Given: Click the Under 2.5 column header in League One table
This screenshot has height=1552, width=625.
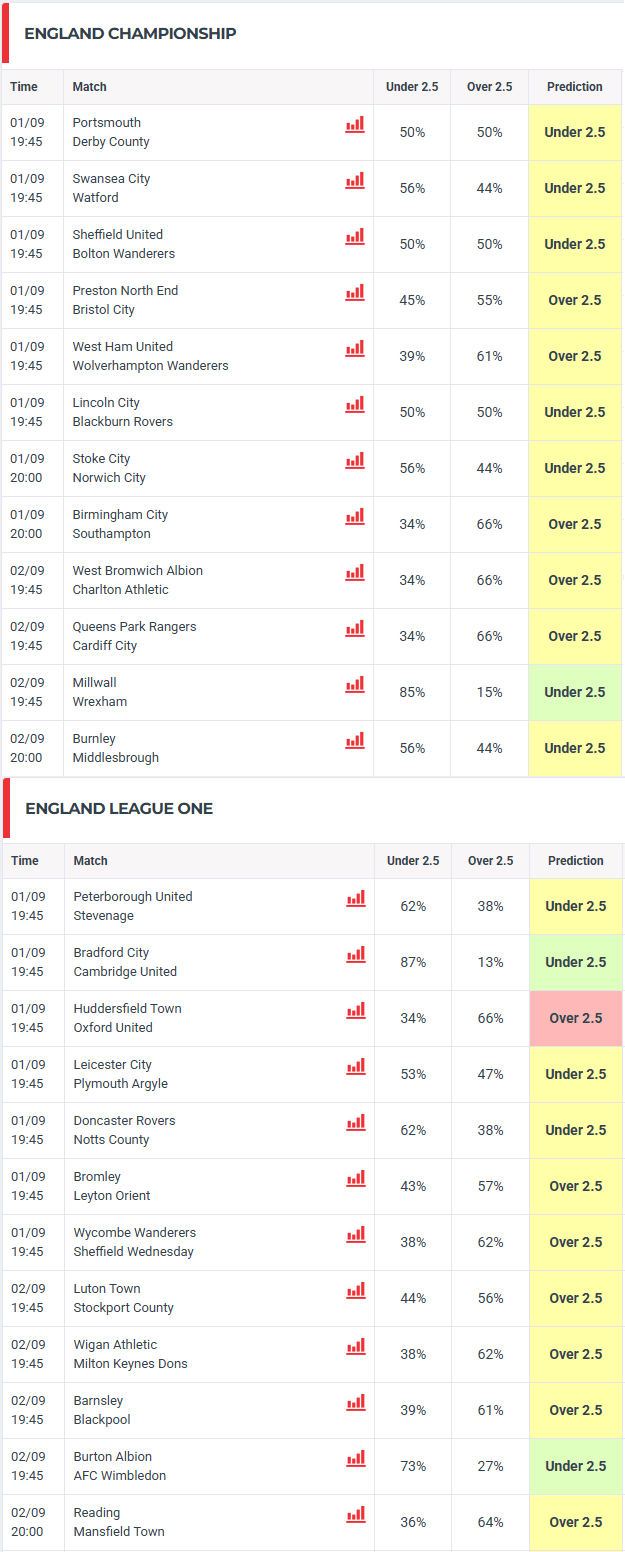Looking at the screenshot, I should tap(413, 861).
